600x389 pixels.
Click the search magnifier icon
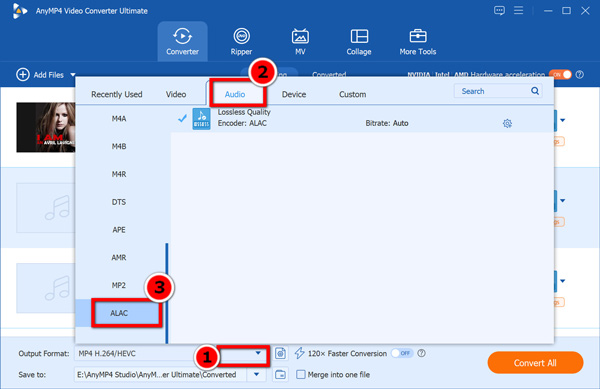click(535, 91)
